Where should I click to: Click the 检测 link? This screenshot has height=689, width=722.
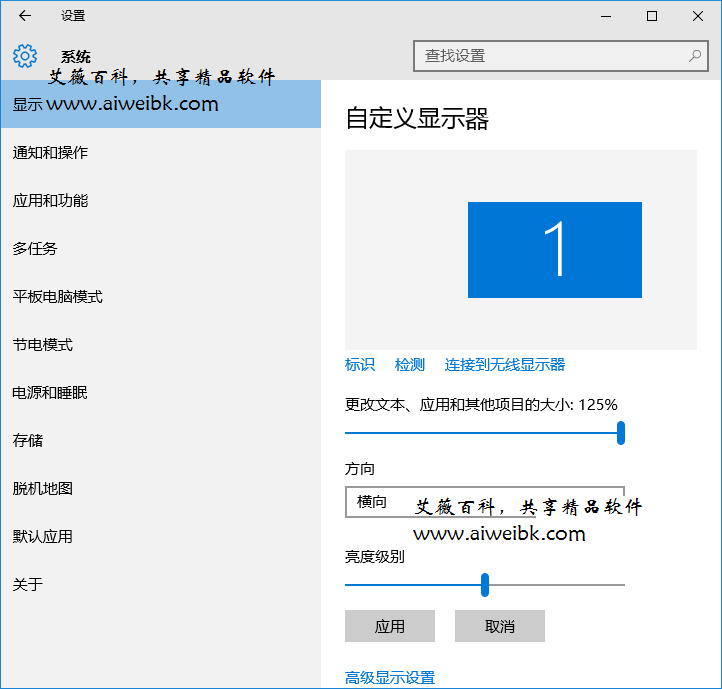click(409, 365)
